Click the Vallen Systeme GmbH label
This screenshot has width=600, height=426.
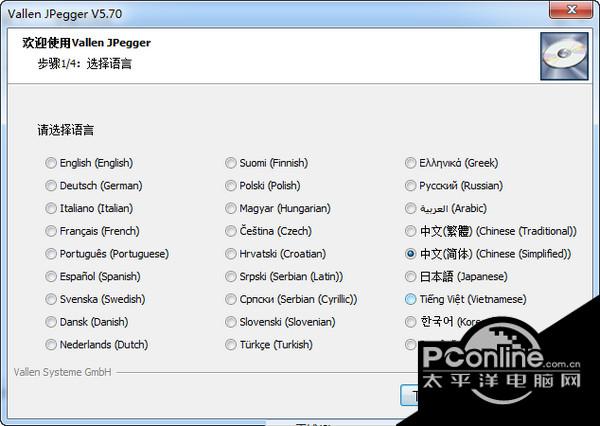pyautogui.click(x=62, y=372)
